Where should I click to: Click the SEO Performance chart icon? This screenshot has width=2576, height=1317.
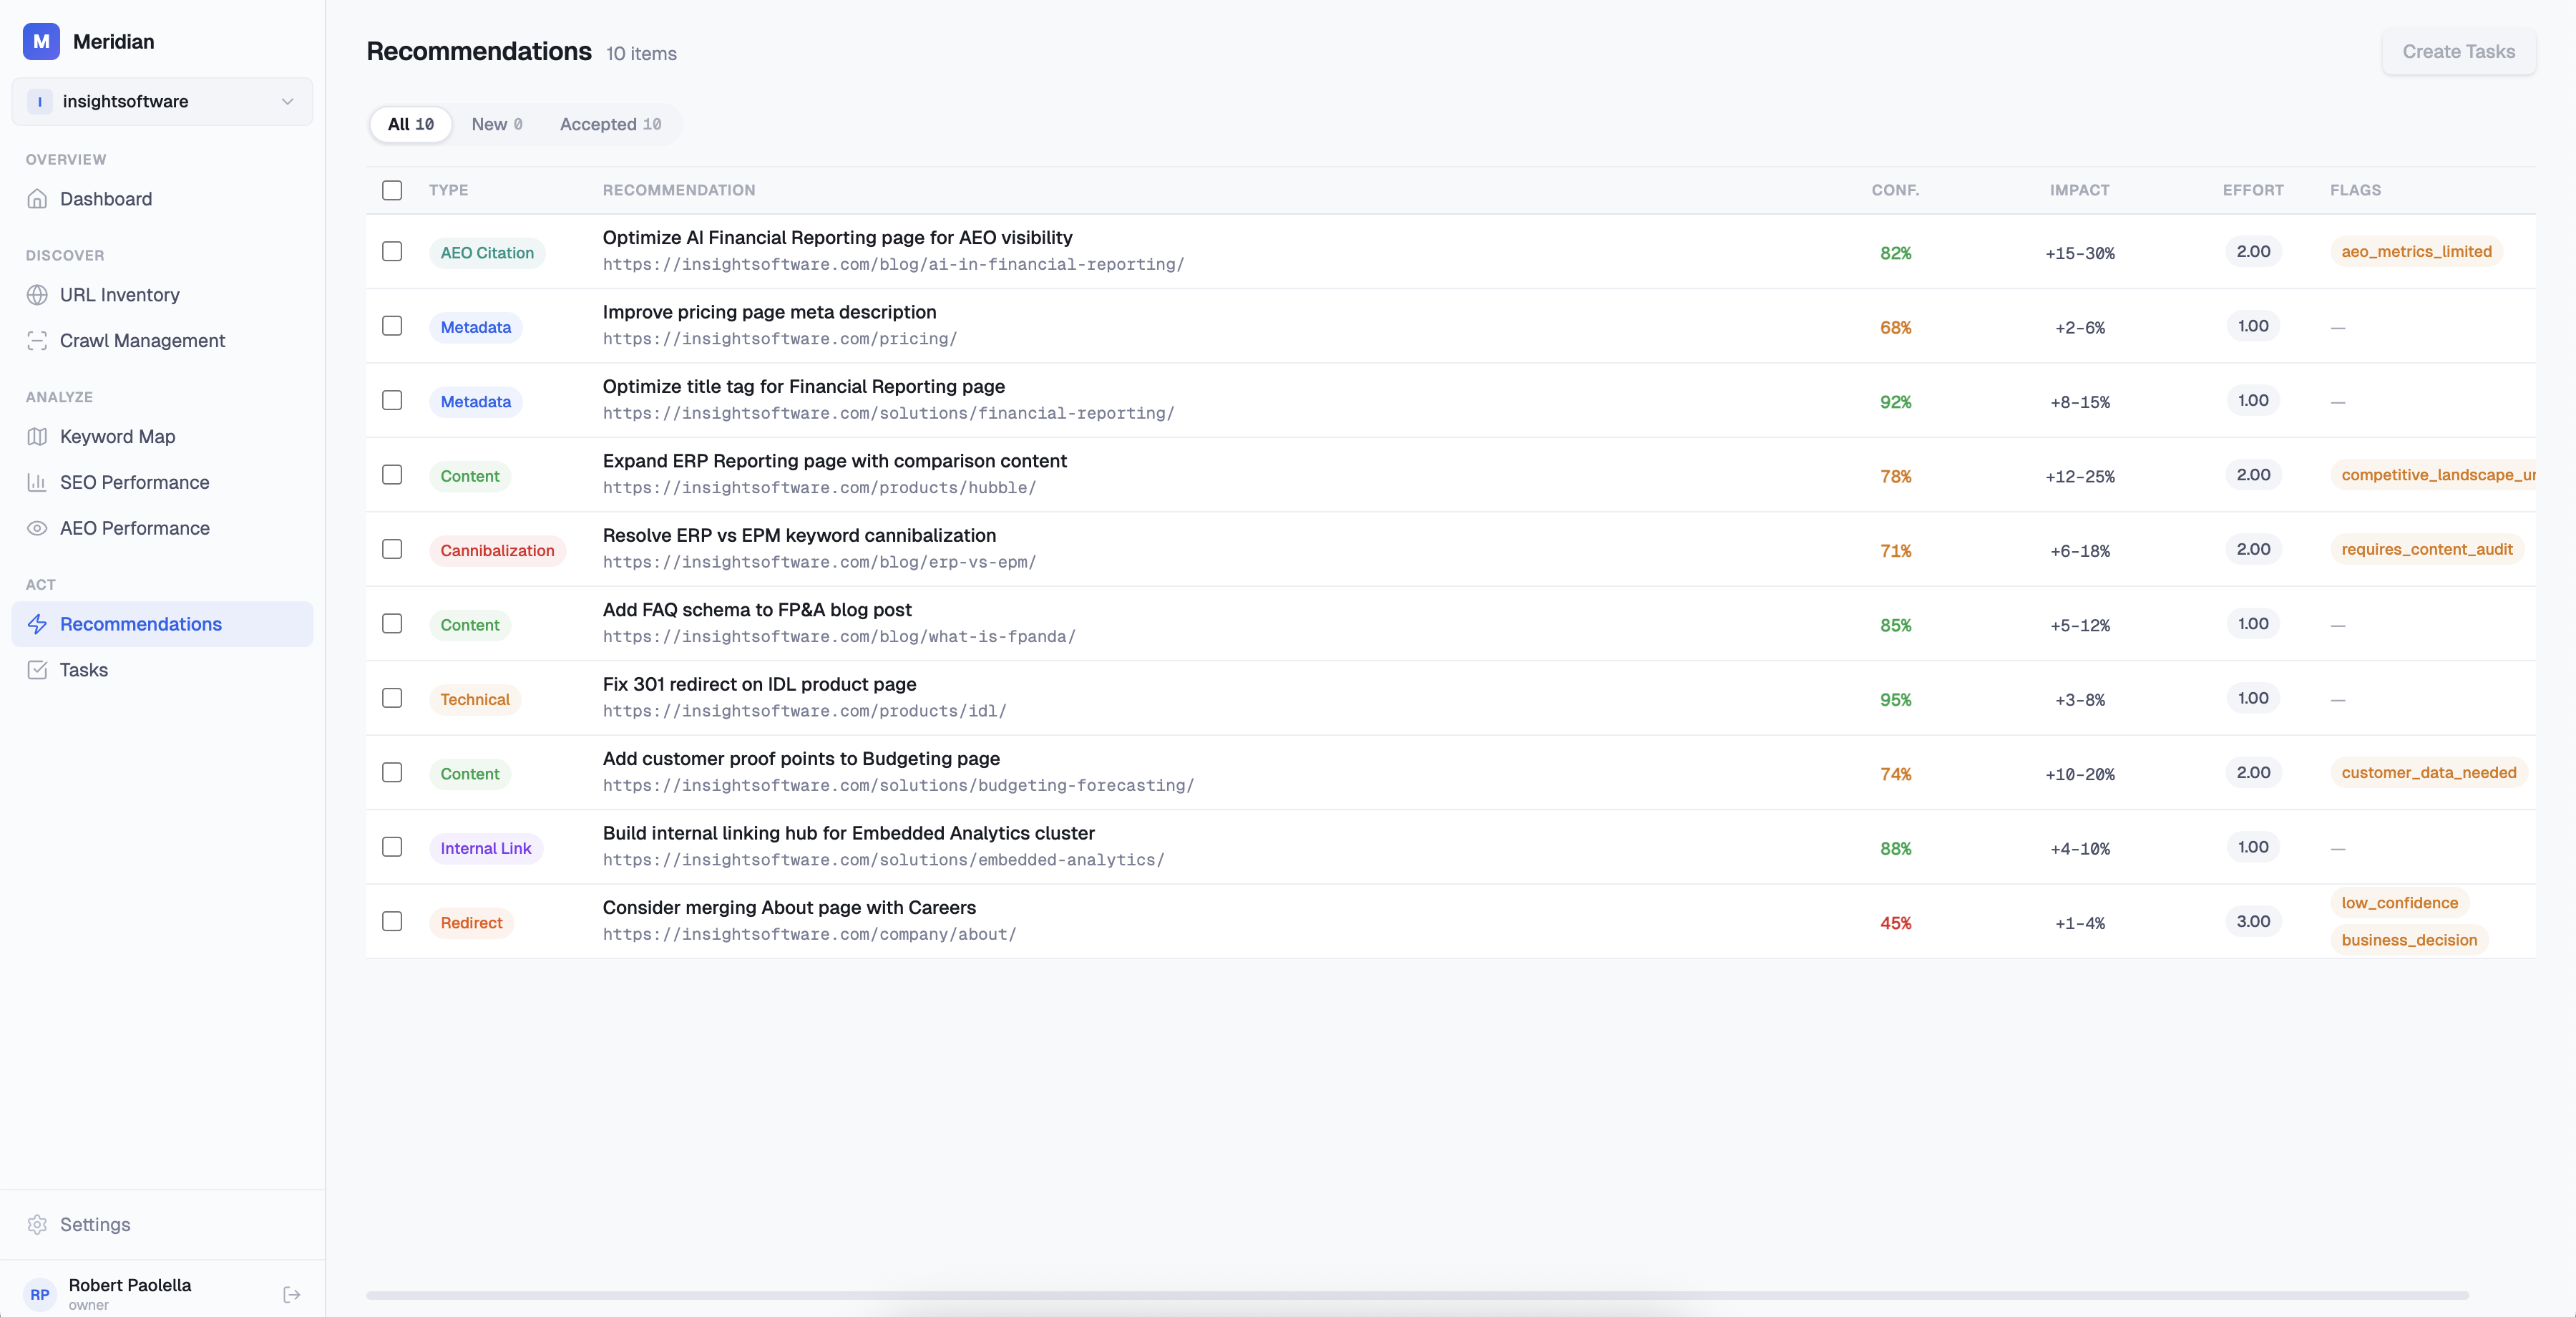coord(37,483)
